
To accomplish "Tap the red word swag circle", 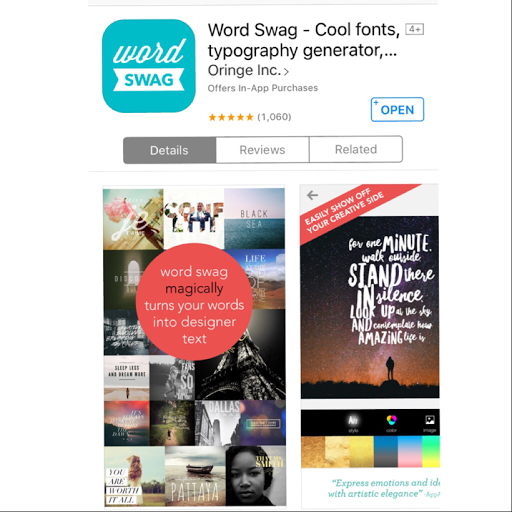I will [x=194, y=302].
